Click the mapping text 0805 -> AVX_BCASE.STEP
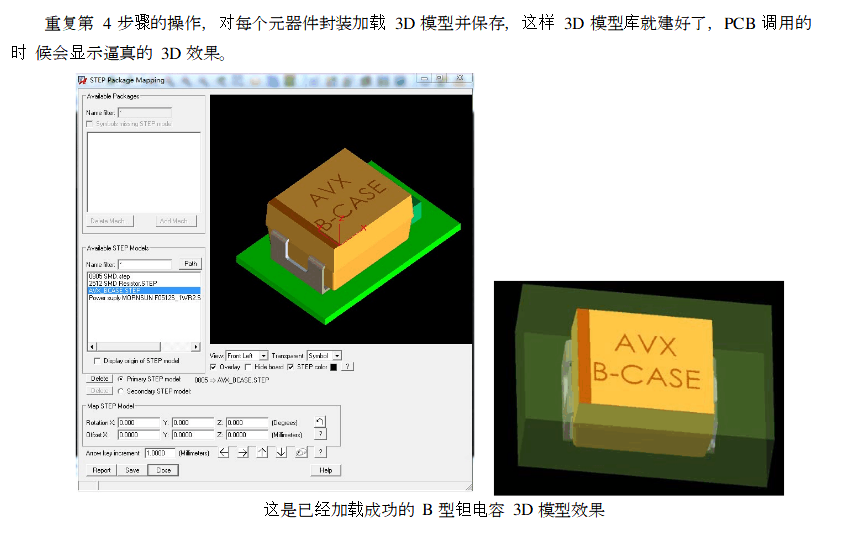The height and width of the screenshot is (543, 857). pos(232,379)
